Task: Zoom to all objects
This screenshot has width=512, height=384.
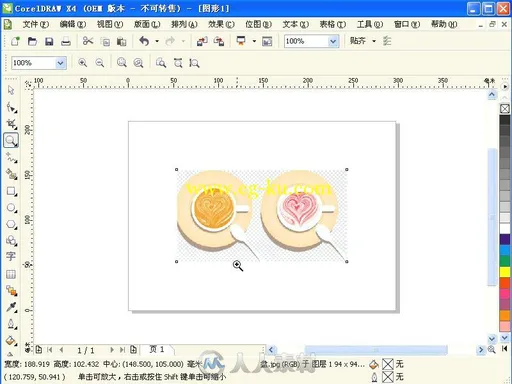Action: 138,63
